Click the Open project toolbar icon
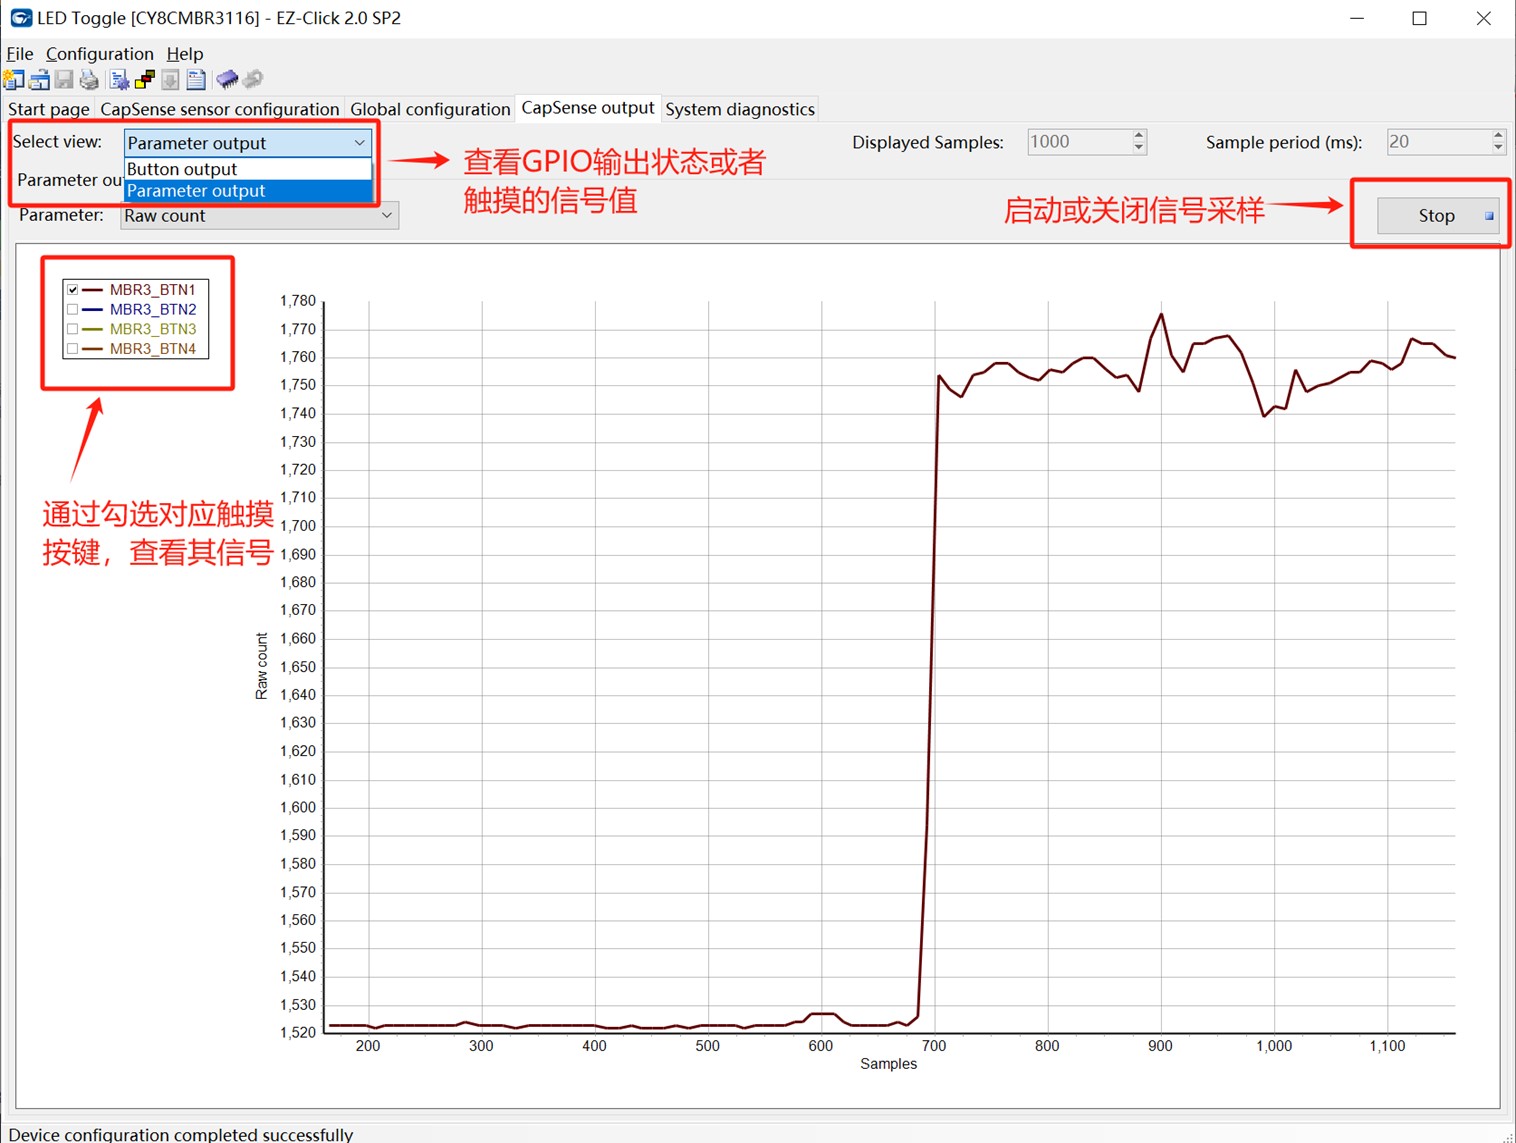 point(40,80)
